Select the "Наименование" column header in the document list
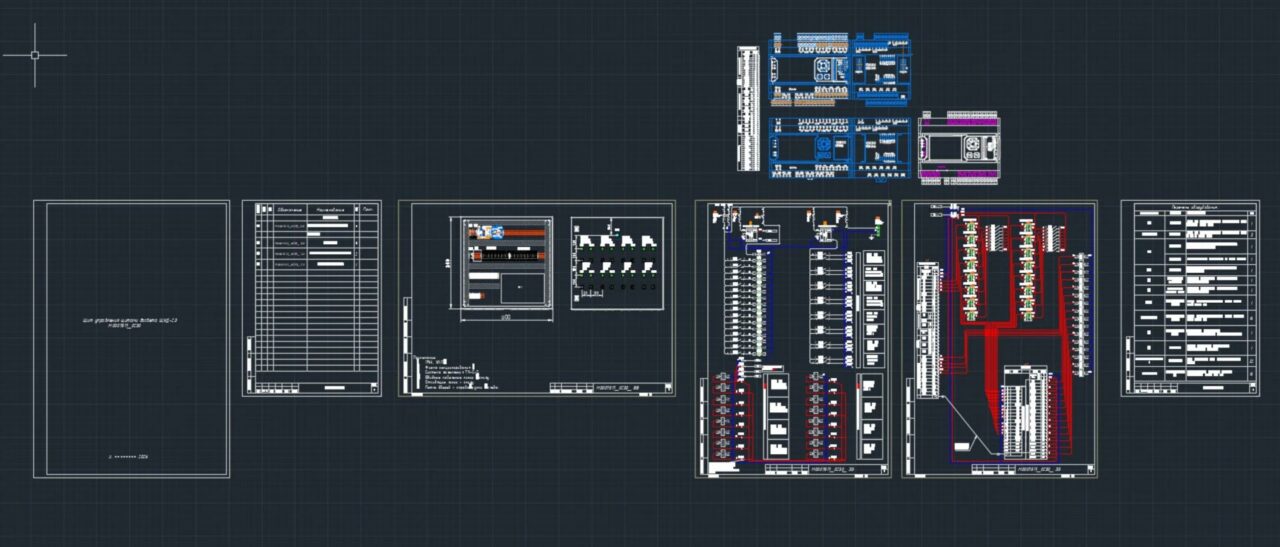1280x547 pixels. pos(331,210)
